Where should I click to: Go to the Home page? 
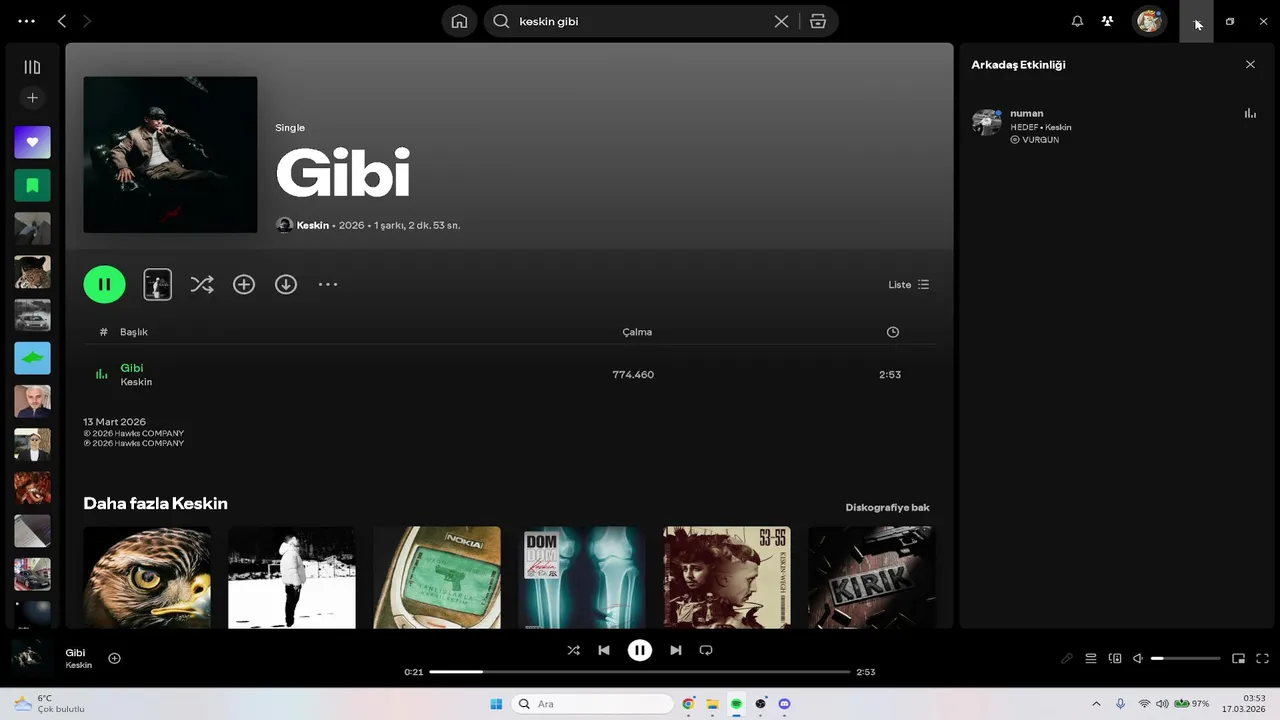coord(459,21)
